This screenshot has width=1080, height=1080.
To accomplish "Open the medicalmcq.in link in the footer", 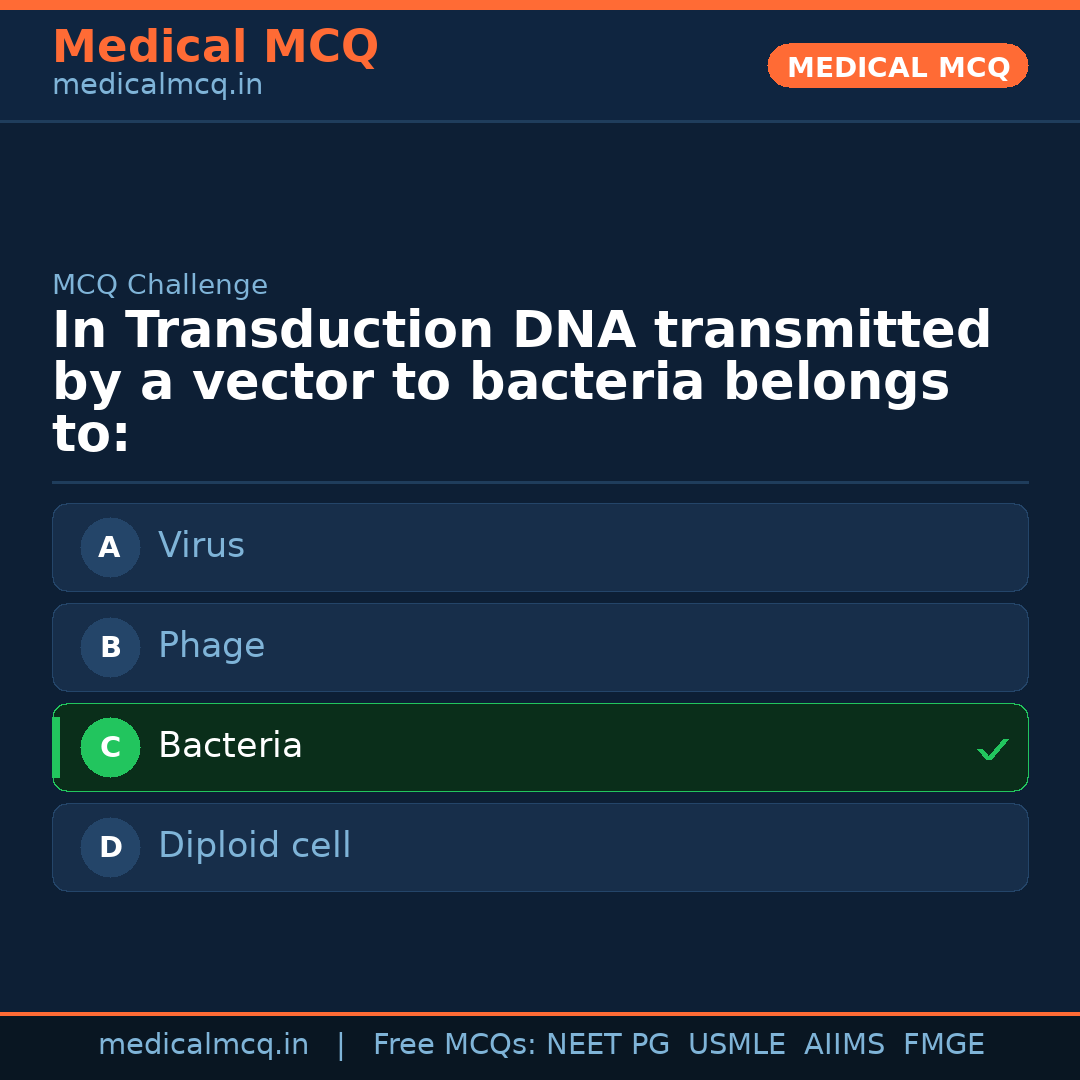I will tap(203, 1045).
